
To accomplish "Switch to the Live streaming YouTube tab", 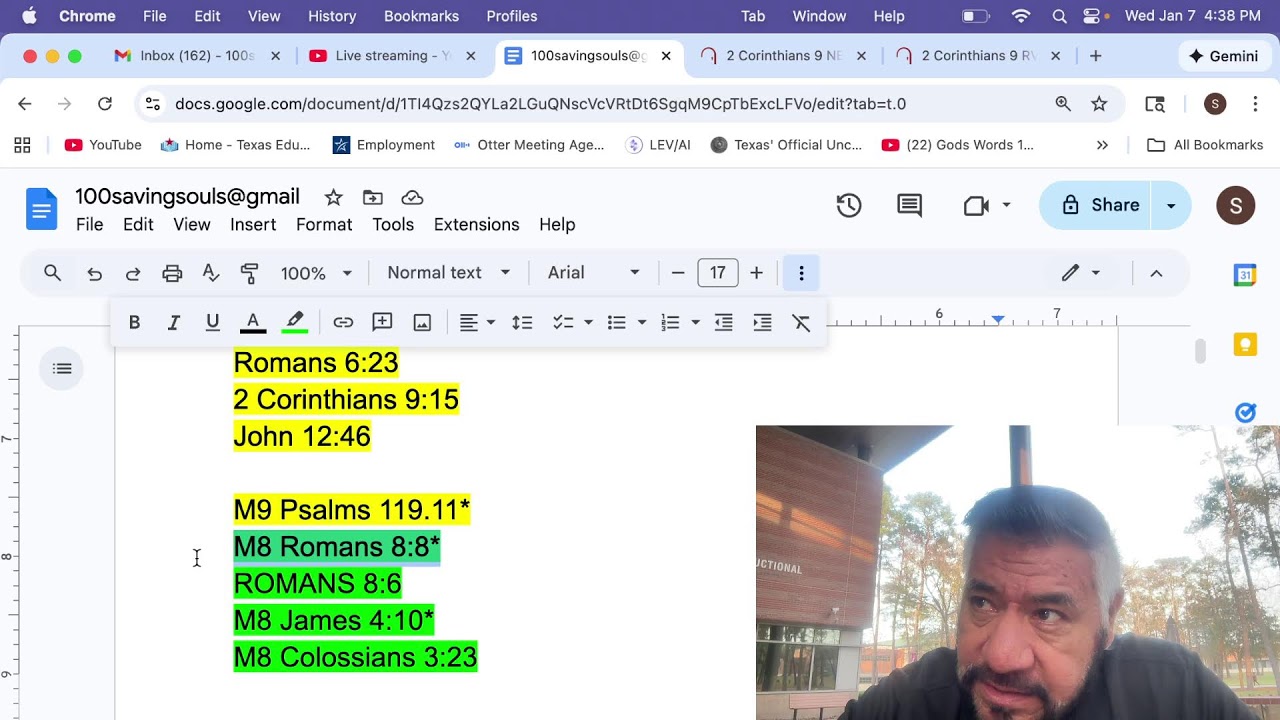I will tap(392, 56).
